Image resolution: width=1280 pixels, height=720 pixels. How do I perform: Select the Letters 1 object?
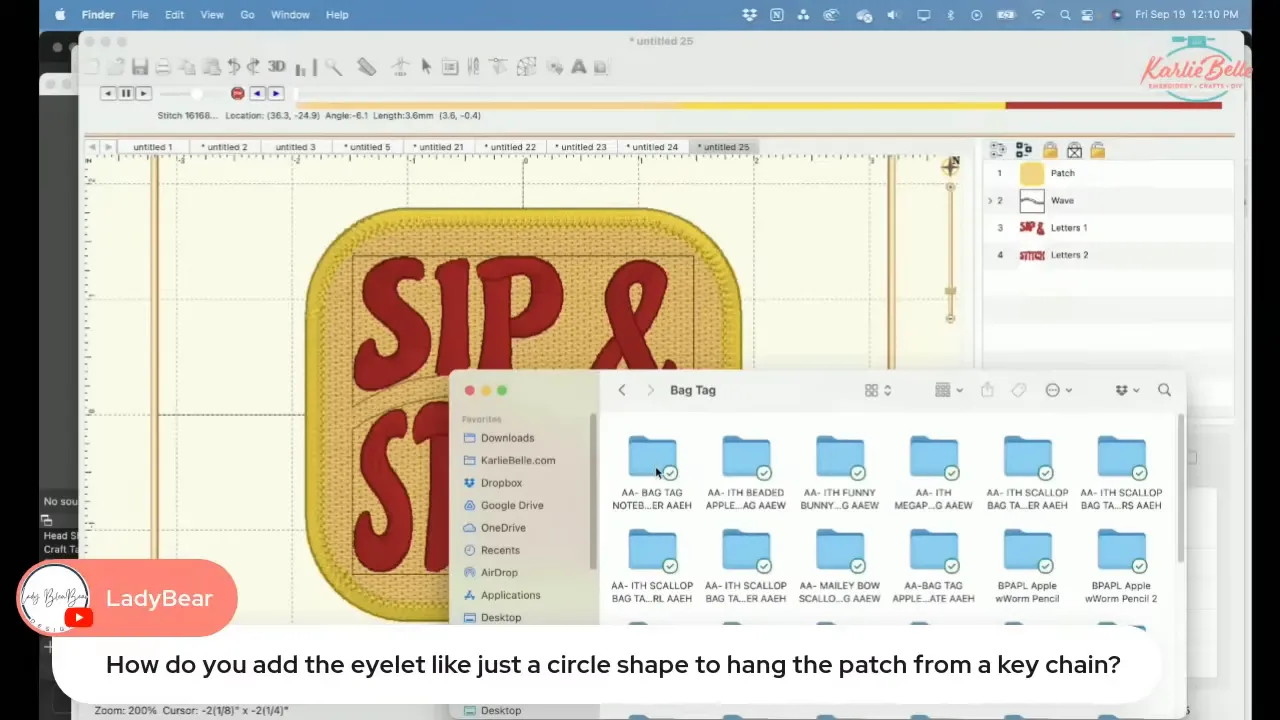1108,228
